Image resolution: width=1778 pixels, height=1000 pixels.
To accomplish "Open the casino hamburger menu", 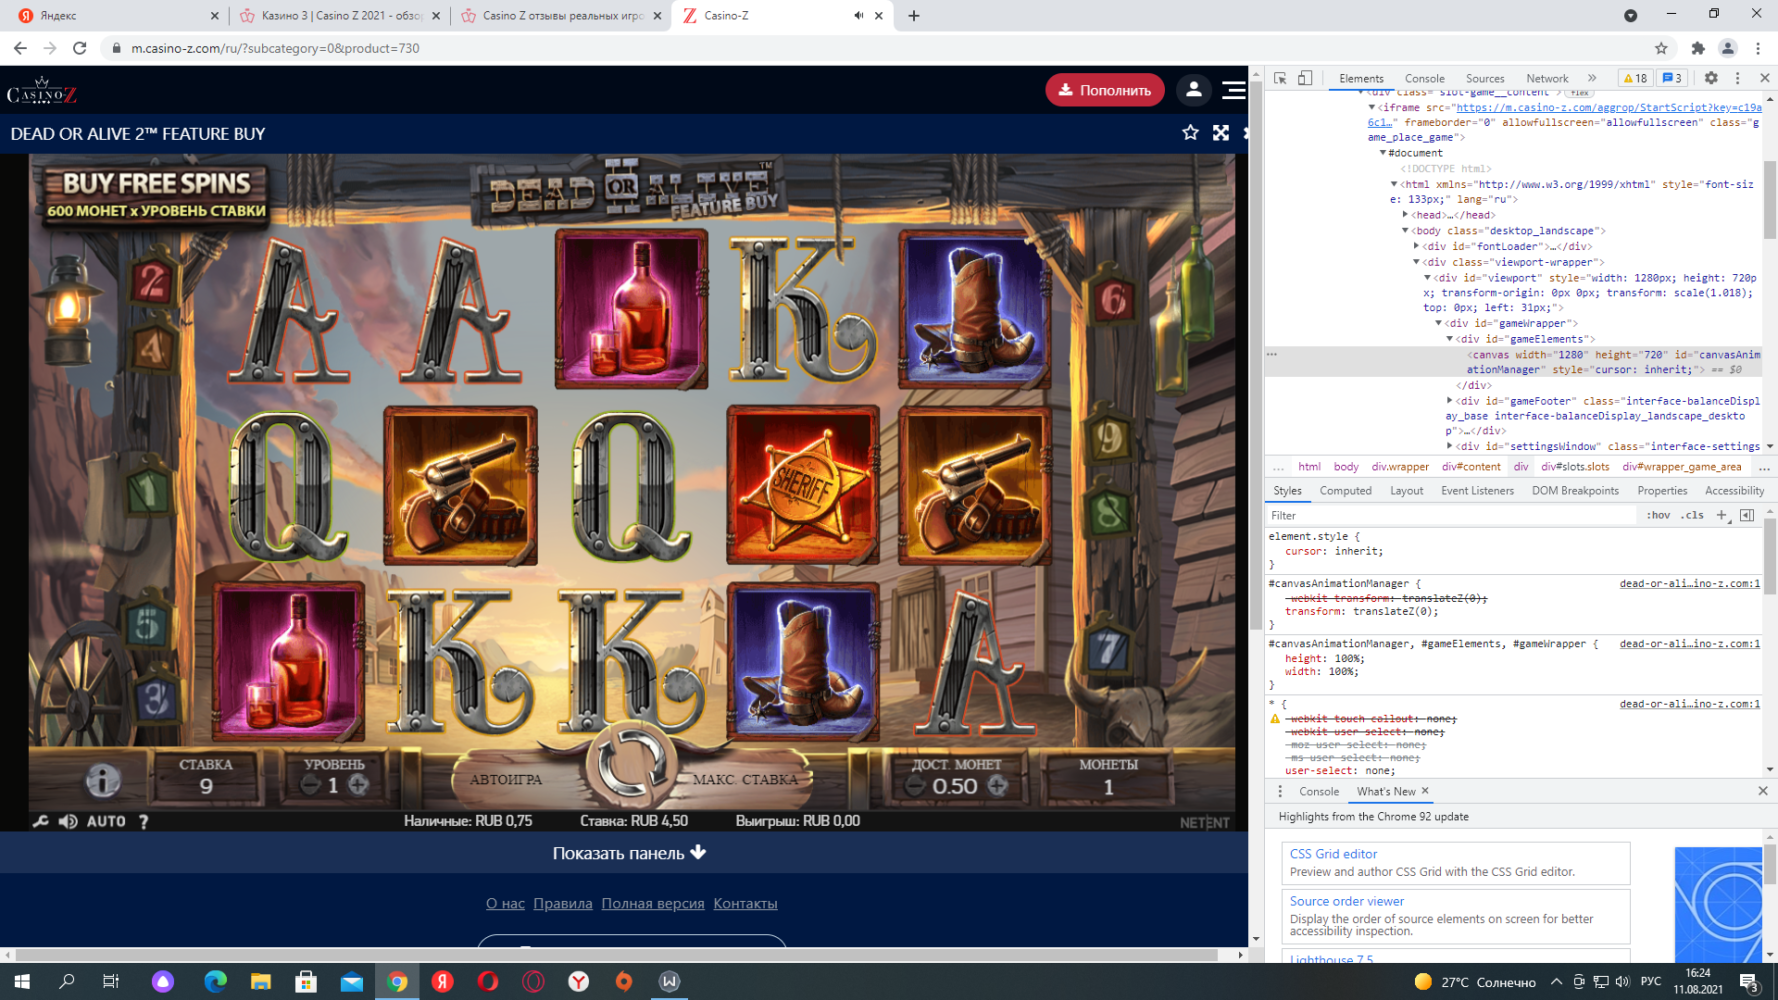I will click(1234, 90).
